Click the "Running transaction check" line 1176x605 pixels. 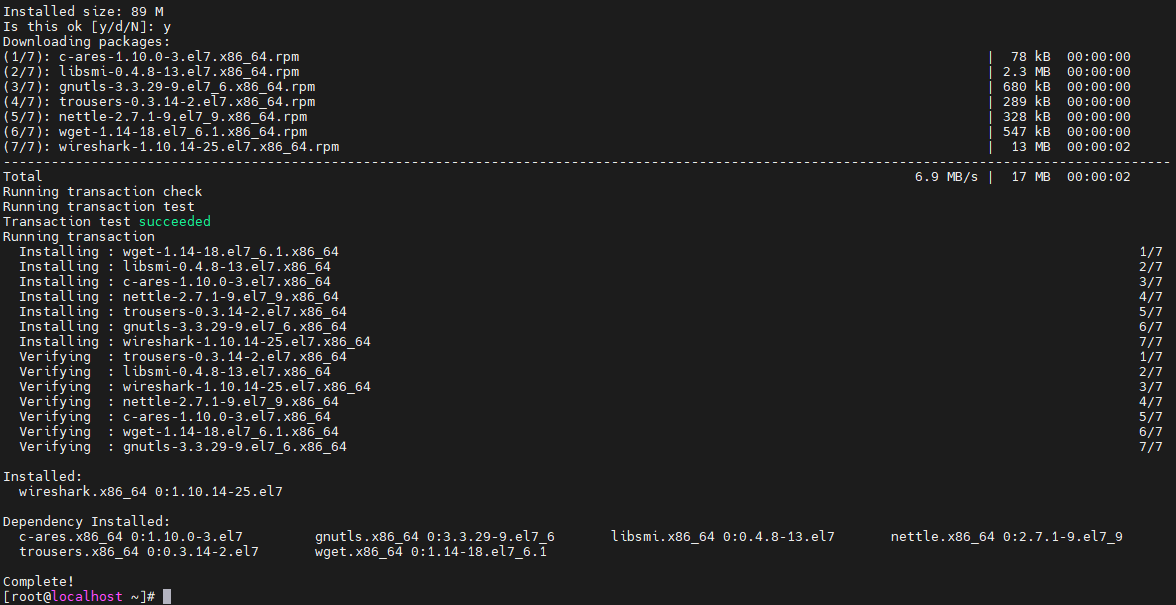102,192
